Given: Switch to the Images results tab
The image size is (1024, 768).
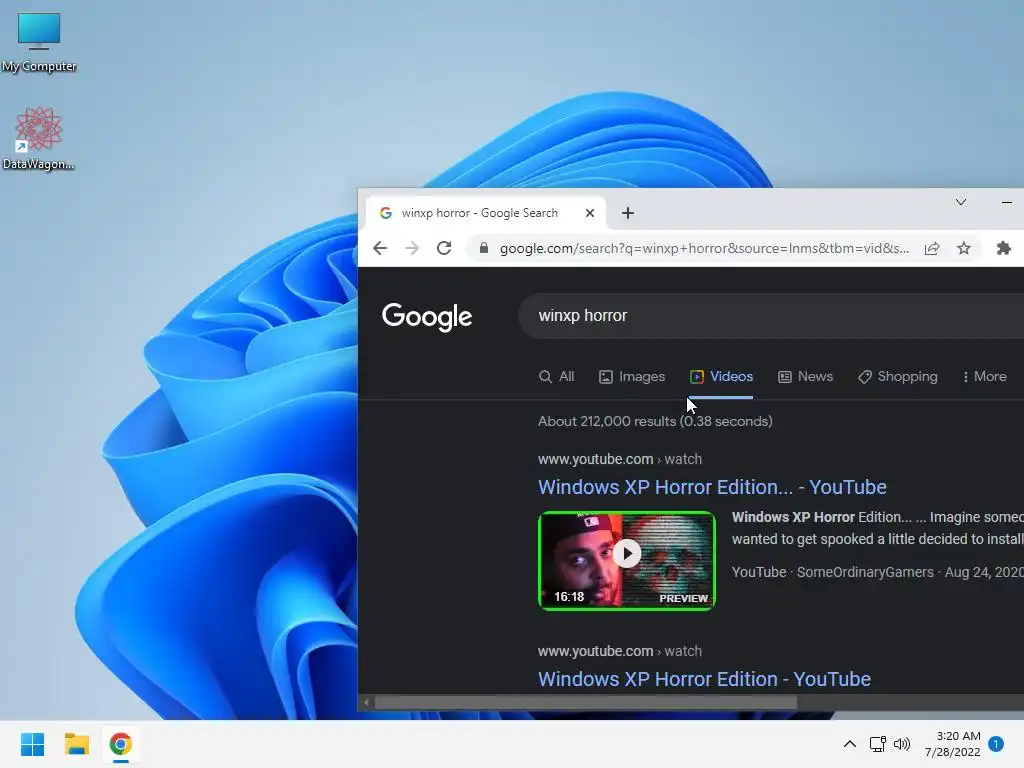Looking at the screenshot, I should click(x=632, y=377).
